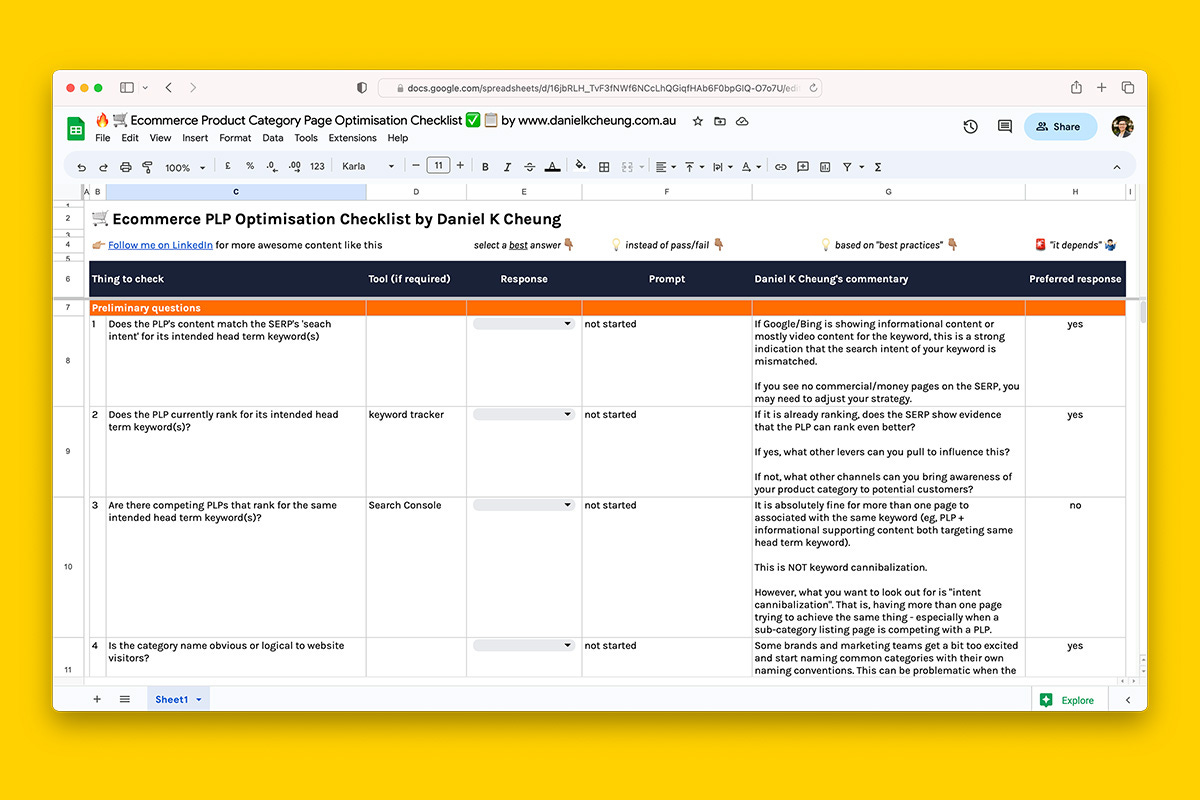Format as percent icon

tap(250, 166)
